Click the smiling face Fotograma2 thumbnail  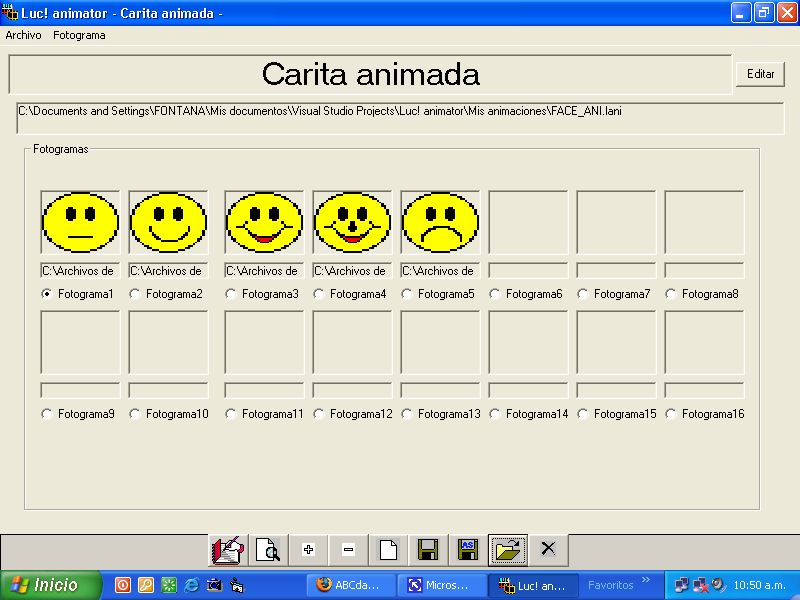click(168, 222)
